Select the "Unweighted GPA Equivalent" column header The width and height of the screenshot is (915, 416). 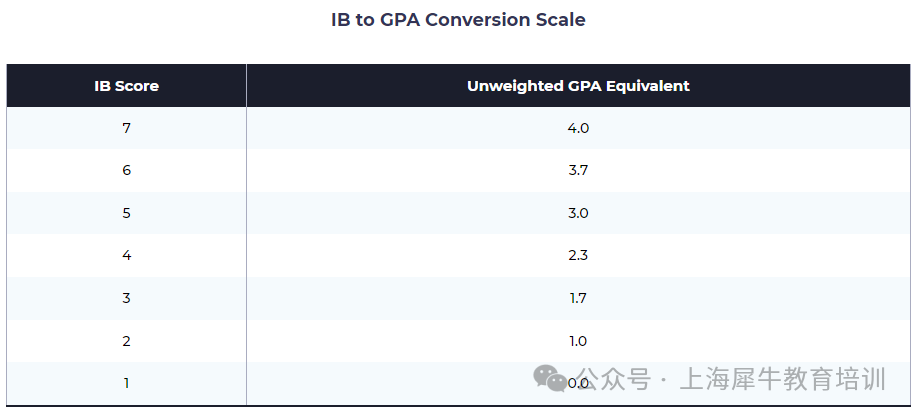point(578,86)
